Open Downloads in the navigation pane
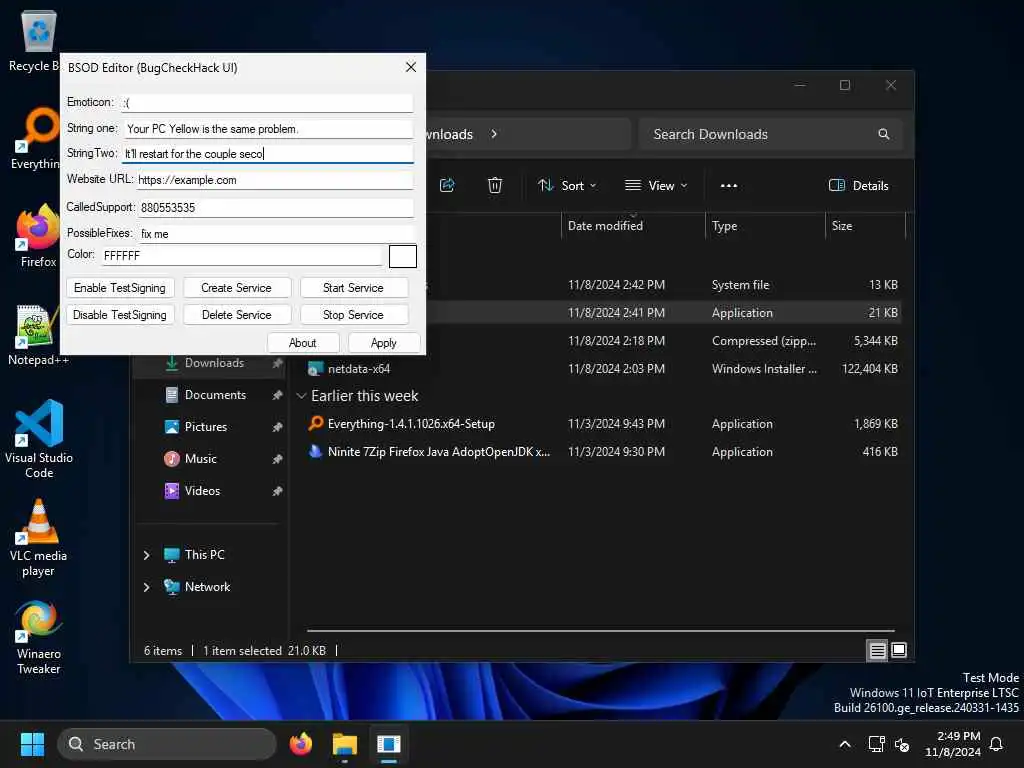Viewport: 1024px width, 768px height. pos(214,363)
